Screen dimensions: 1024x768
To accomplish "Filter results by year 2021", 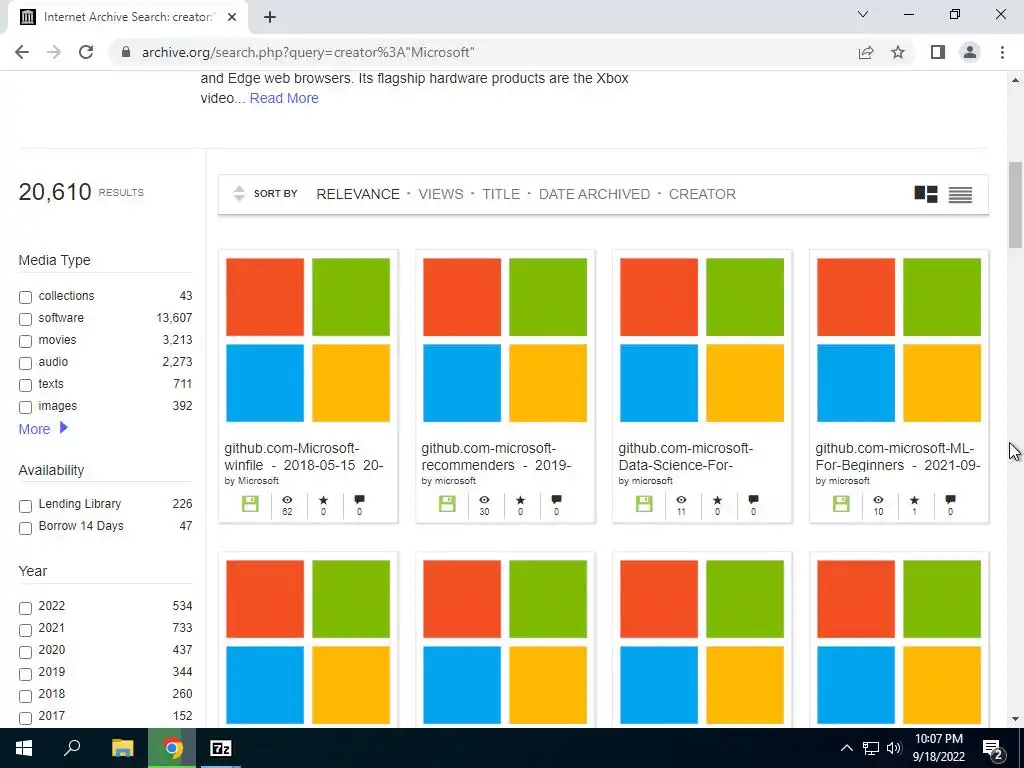I will pyautogui.click(x=25, y=630).
